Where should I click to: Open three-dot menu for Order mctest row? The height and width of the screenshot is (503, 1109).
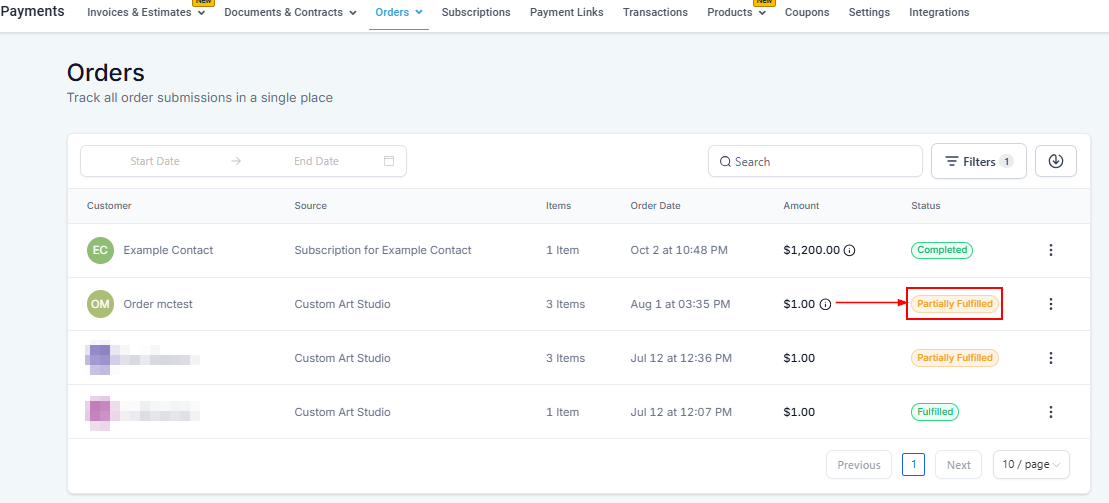[x=1051, y=304]
